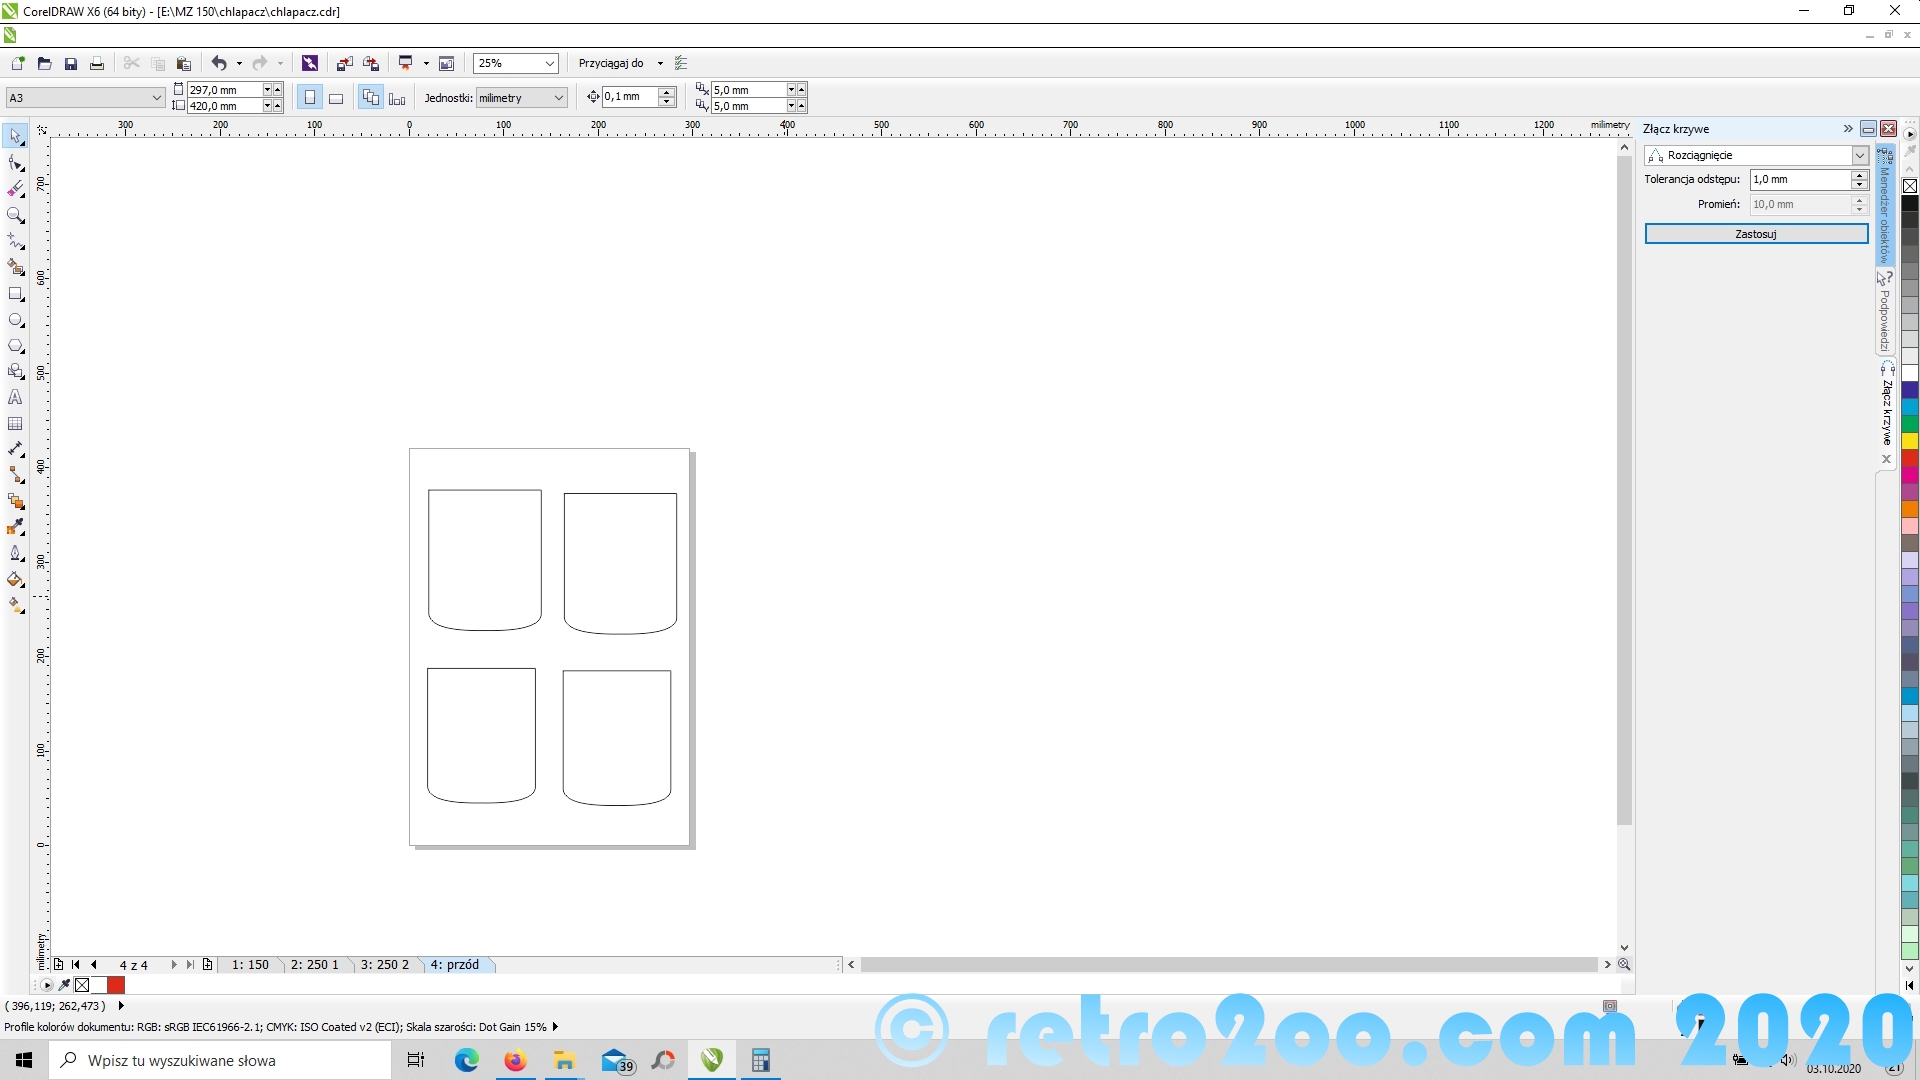The image size is (1920, 1080).
Task: Select the Shape edit tool
Action: coord(16,163)
